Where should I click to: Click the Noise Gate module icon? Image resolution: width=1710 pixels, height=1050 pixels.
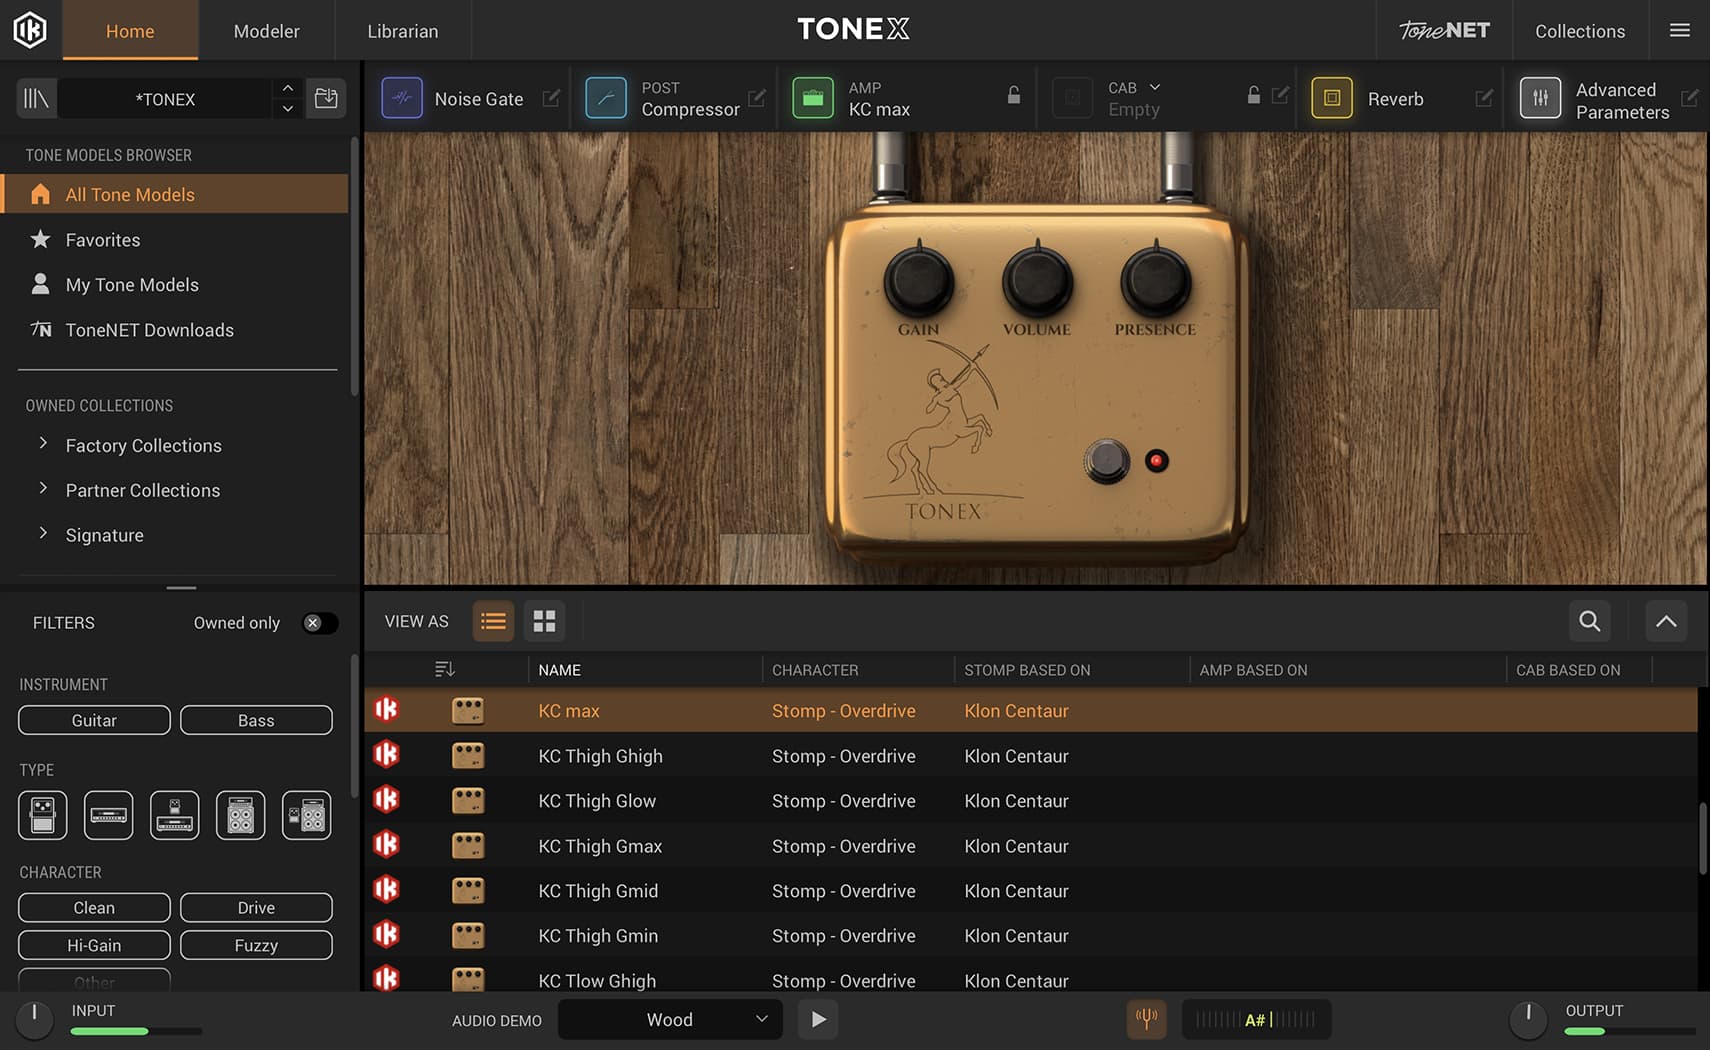pyautogui.click(x=402, y=98)
